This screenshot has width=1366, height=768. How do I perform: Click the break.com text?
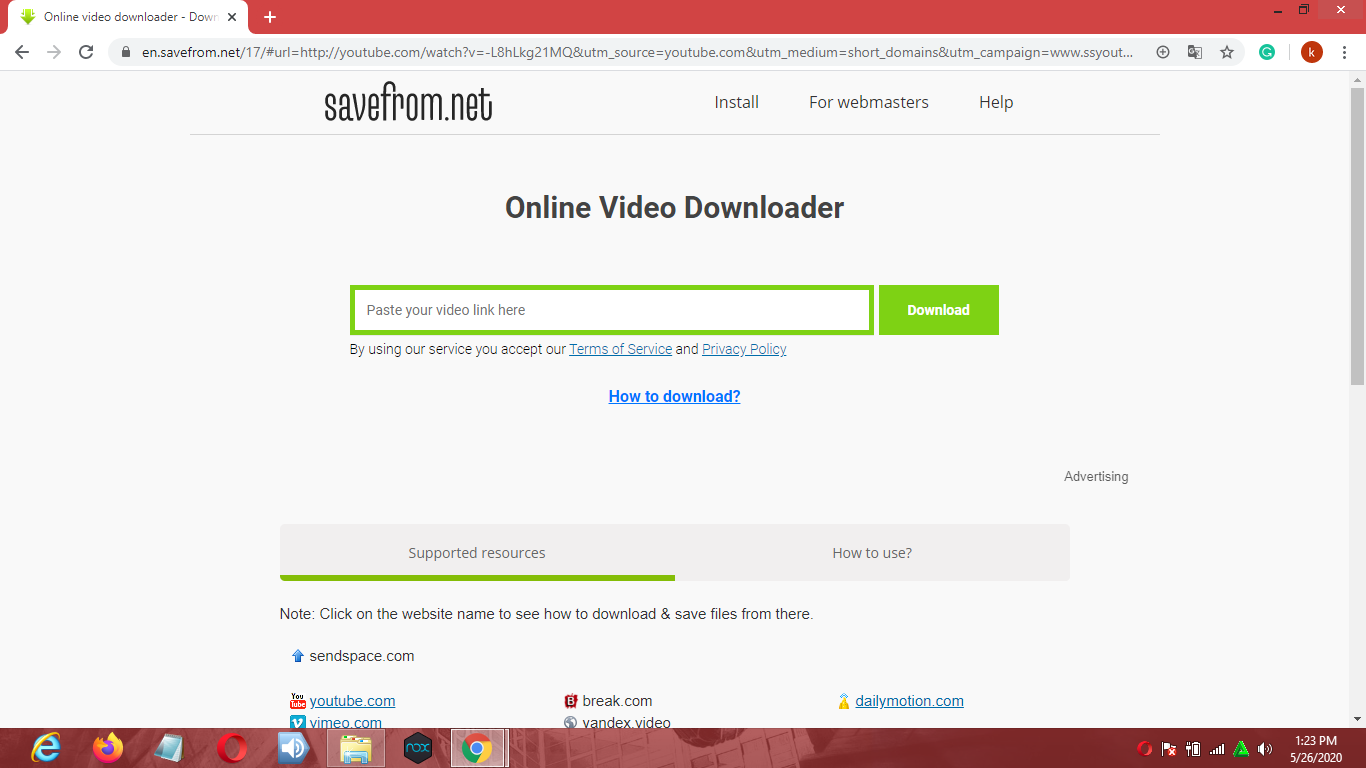[618, 701]
